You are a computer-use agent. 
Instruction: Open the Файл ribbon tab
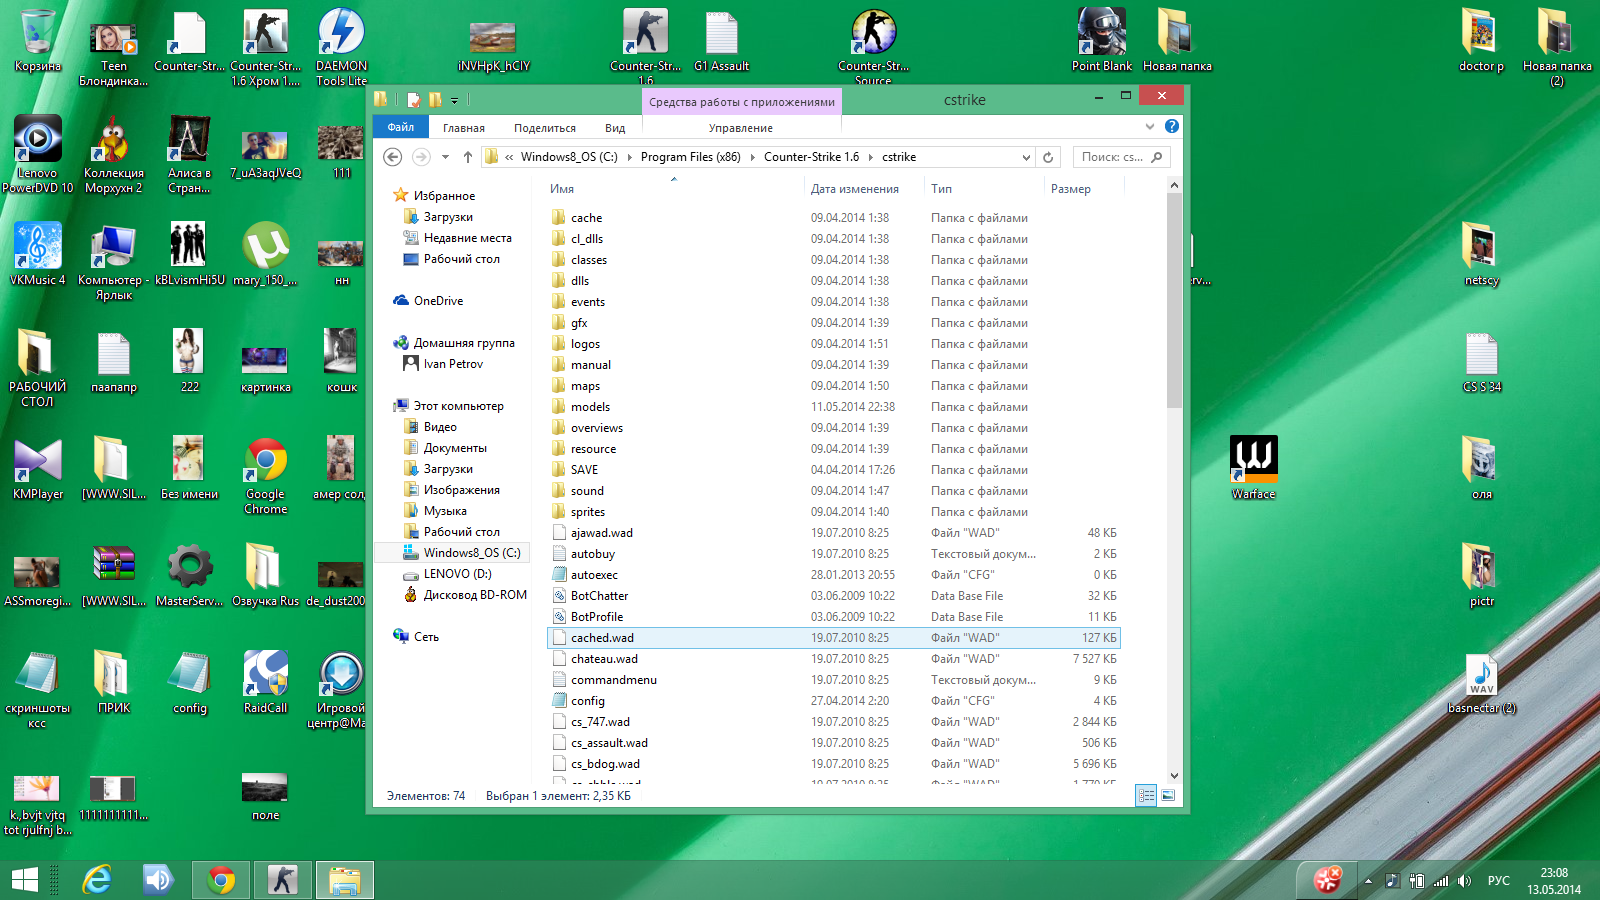[x=400, y=127]
